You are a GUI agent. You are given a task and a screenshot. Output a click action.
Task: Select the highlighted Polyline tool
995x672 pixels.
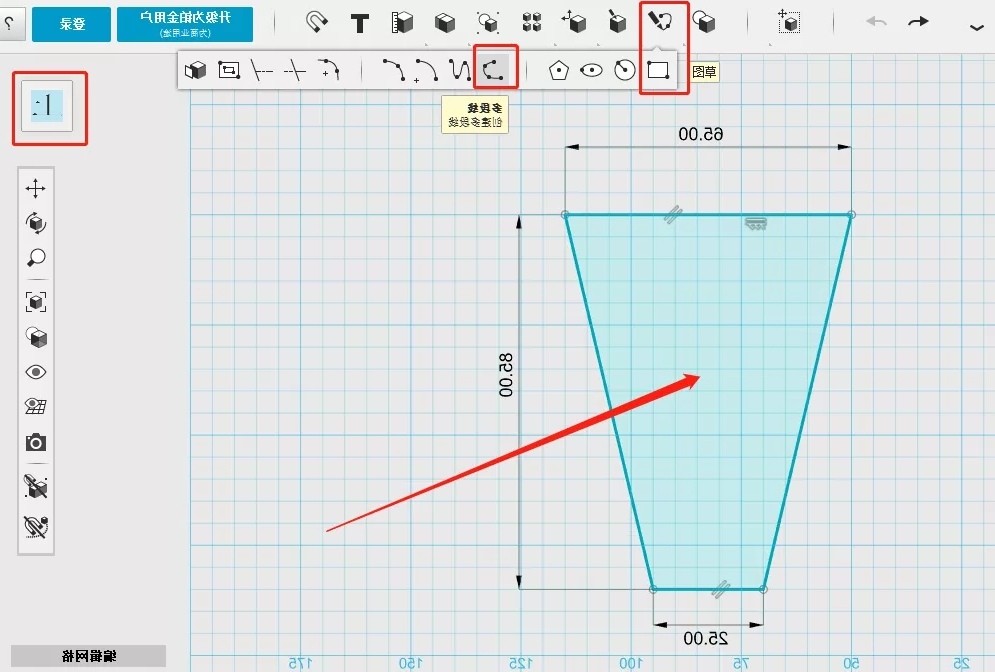(x=493, y=69)
